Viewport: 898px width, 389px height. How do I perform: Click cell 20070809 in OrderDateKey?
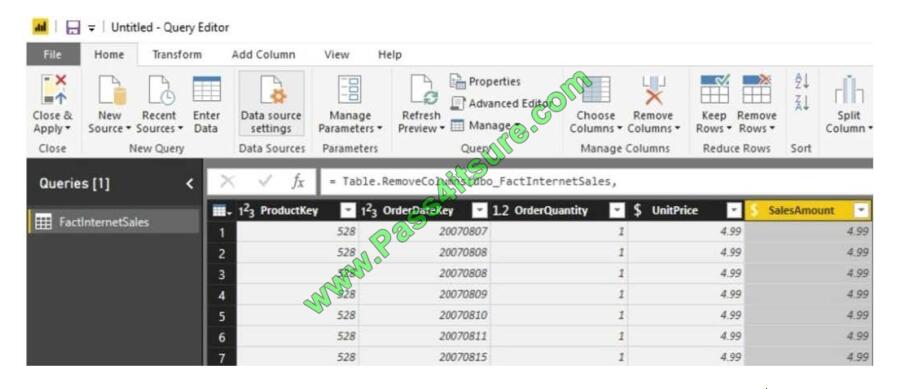tap(424, 294)
